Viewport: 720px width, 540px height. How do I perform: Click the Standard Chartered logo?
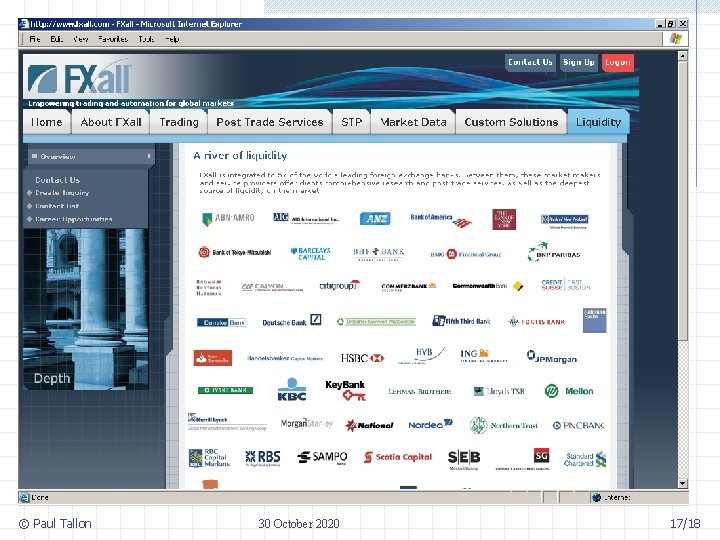point(585,459)
